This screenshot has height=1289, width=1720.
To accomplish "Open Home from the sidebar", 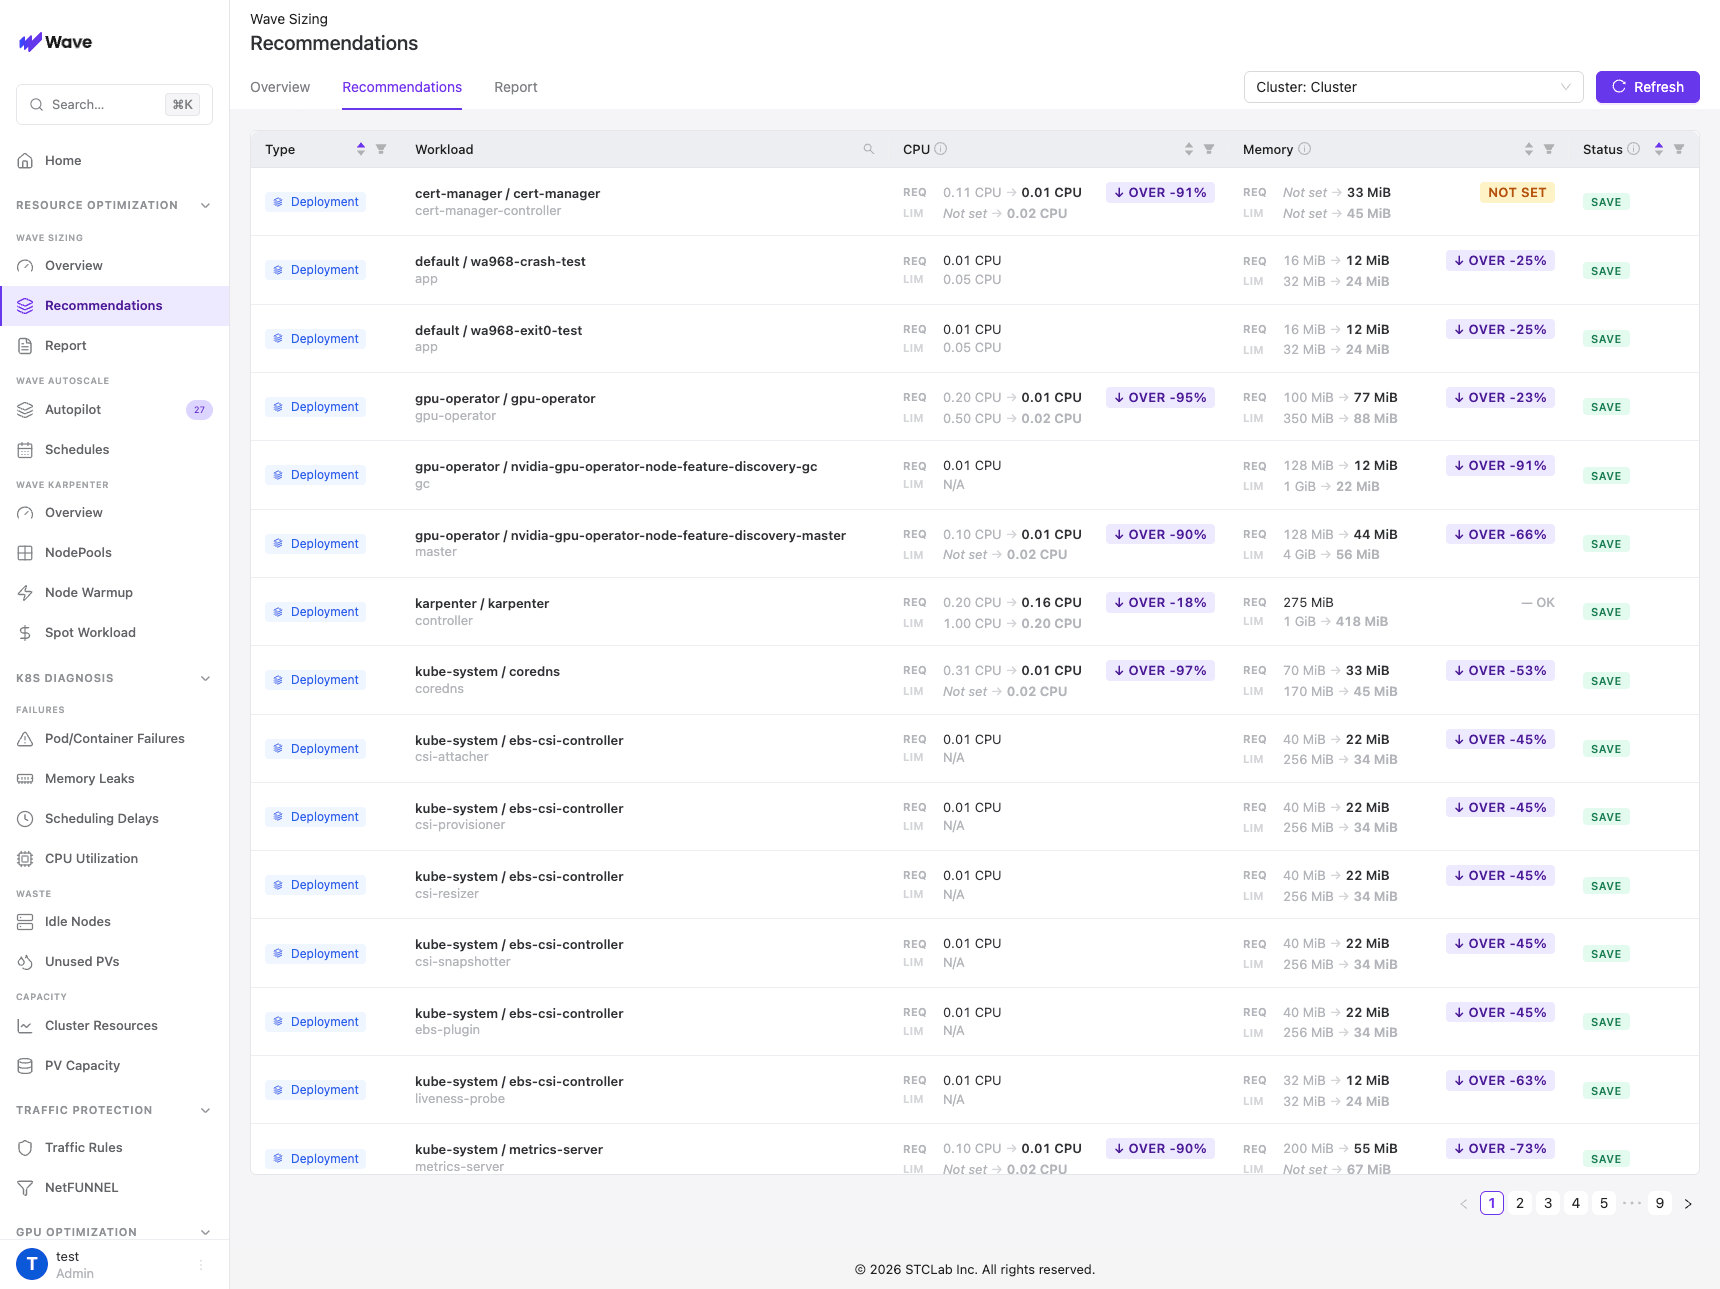I will (114, 160).
